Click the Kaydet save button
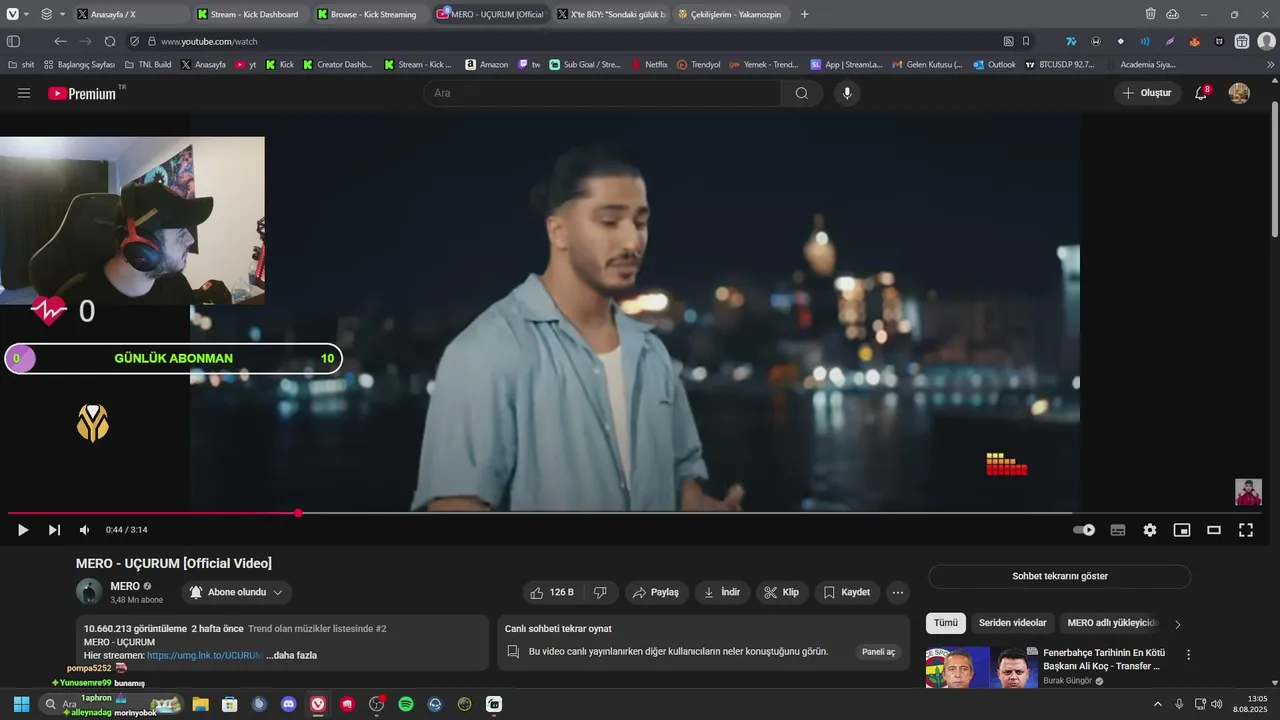The width and height of the screenshot is (1280, 720). (847, 592)
